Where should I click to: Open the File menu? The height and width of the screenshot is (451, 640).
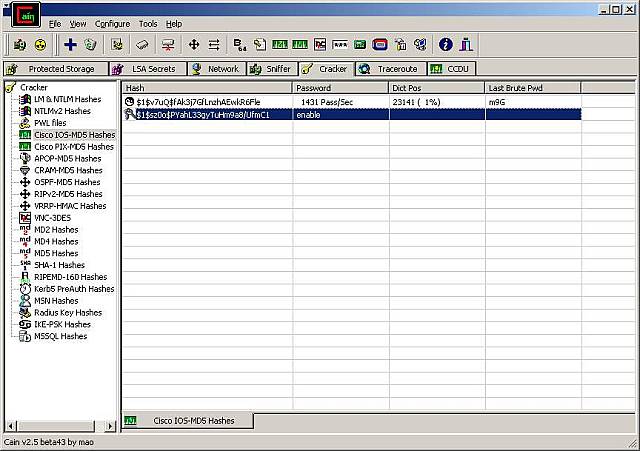55,24
